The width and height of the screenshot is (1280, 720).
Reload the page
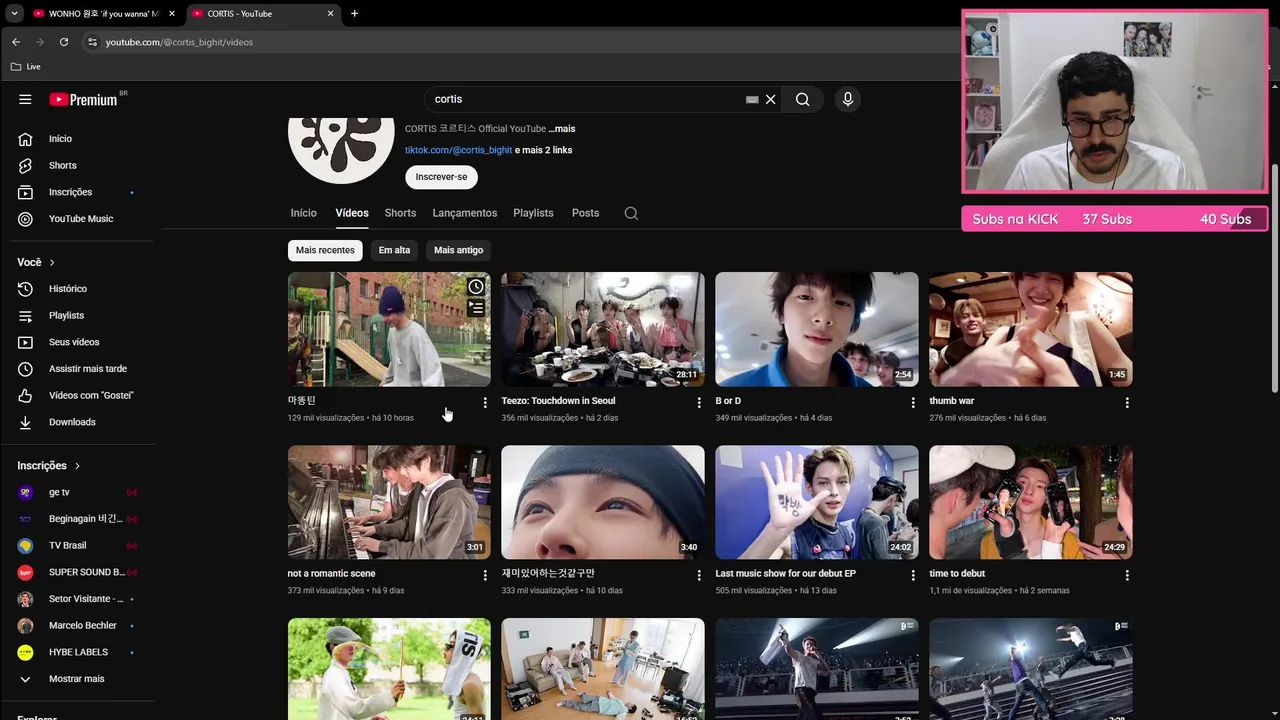[64, 42]
